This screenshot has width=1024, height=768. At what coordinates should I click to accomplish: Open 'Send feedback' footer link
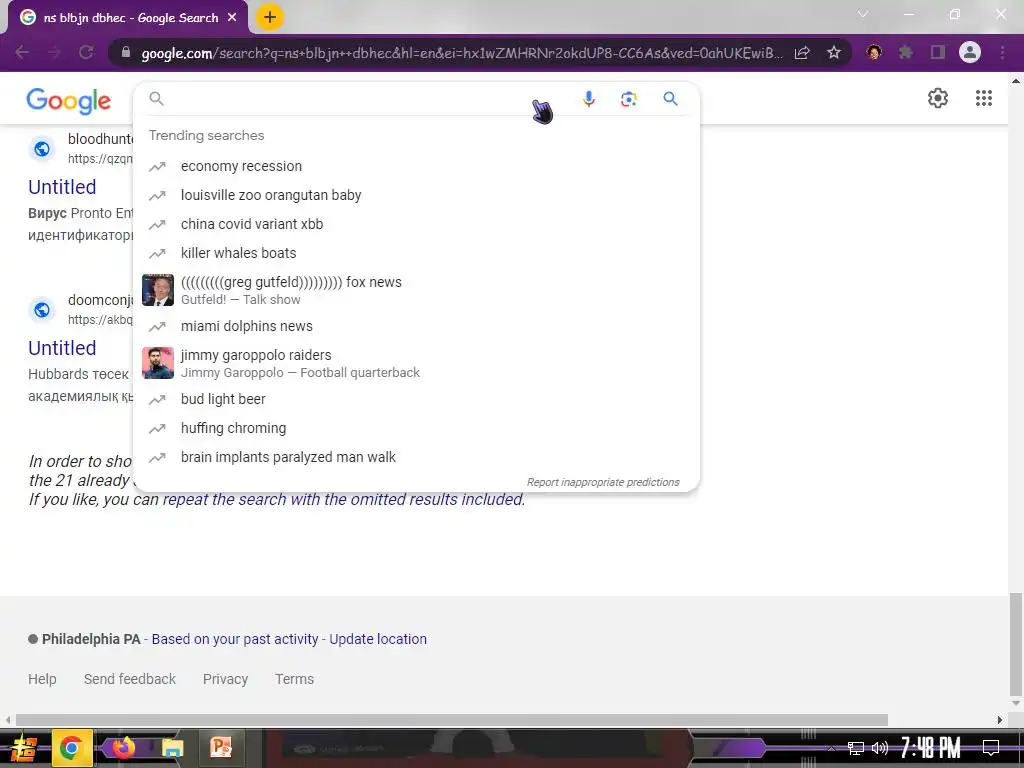(129, 679)
